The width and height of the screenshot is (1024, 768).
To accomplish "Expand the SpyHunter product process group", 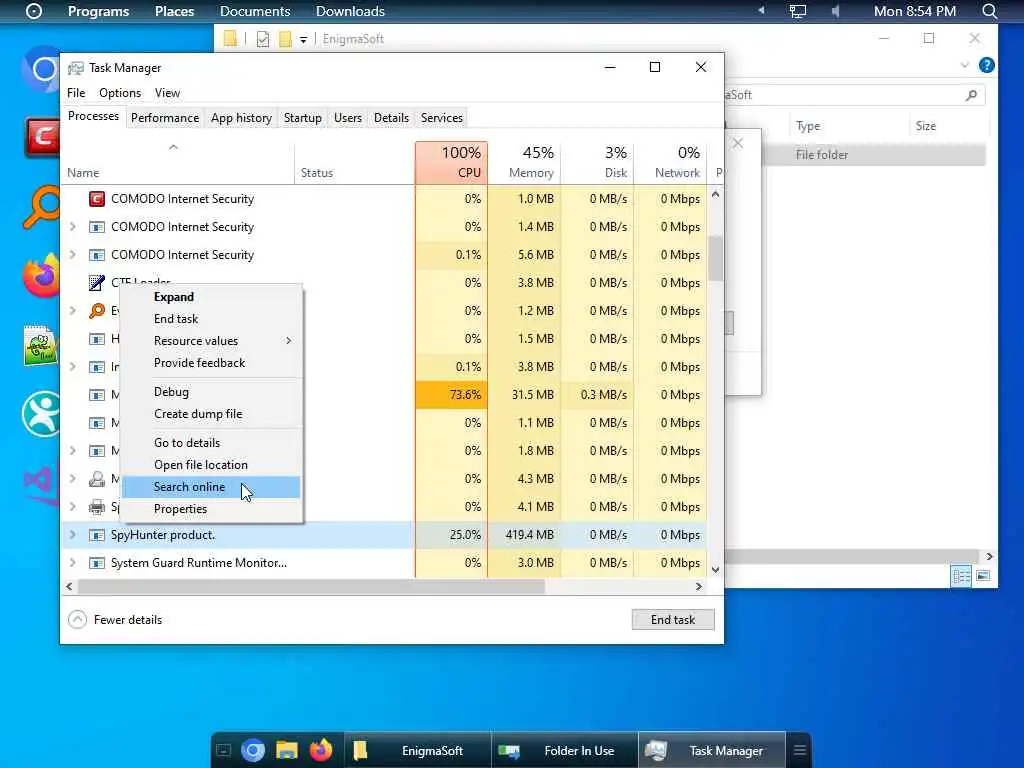I will (72, 535).
